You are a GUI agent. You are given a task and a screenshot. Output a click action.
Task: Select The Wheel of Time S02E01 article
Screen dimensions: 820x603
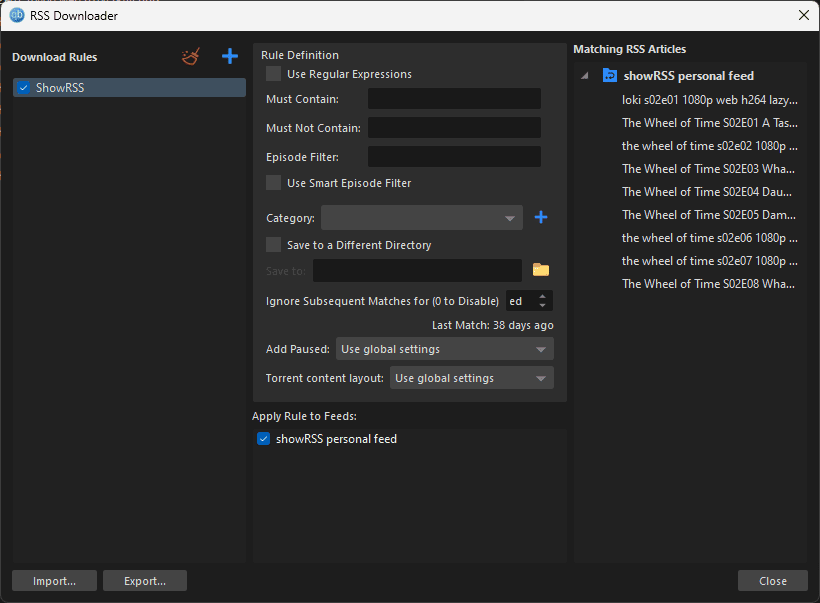tap(710, 122)
